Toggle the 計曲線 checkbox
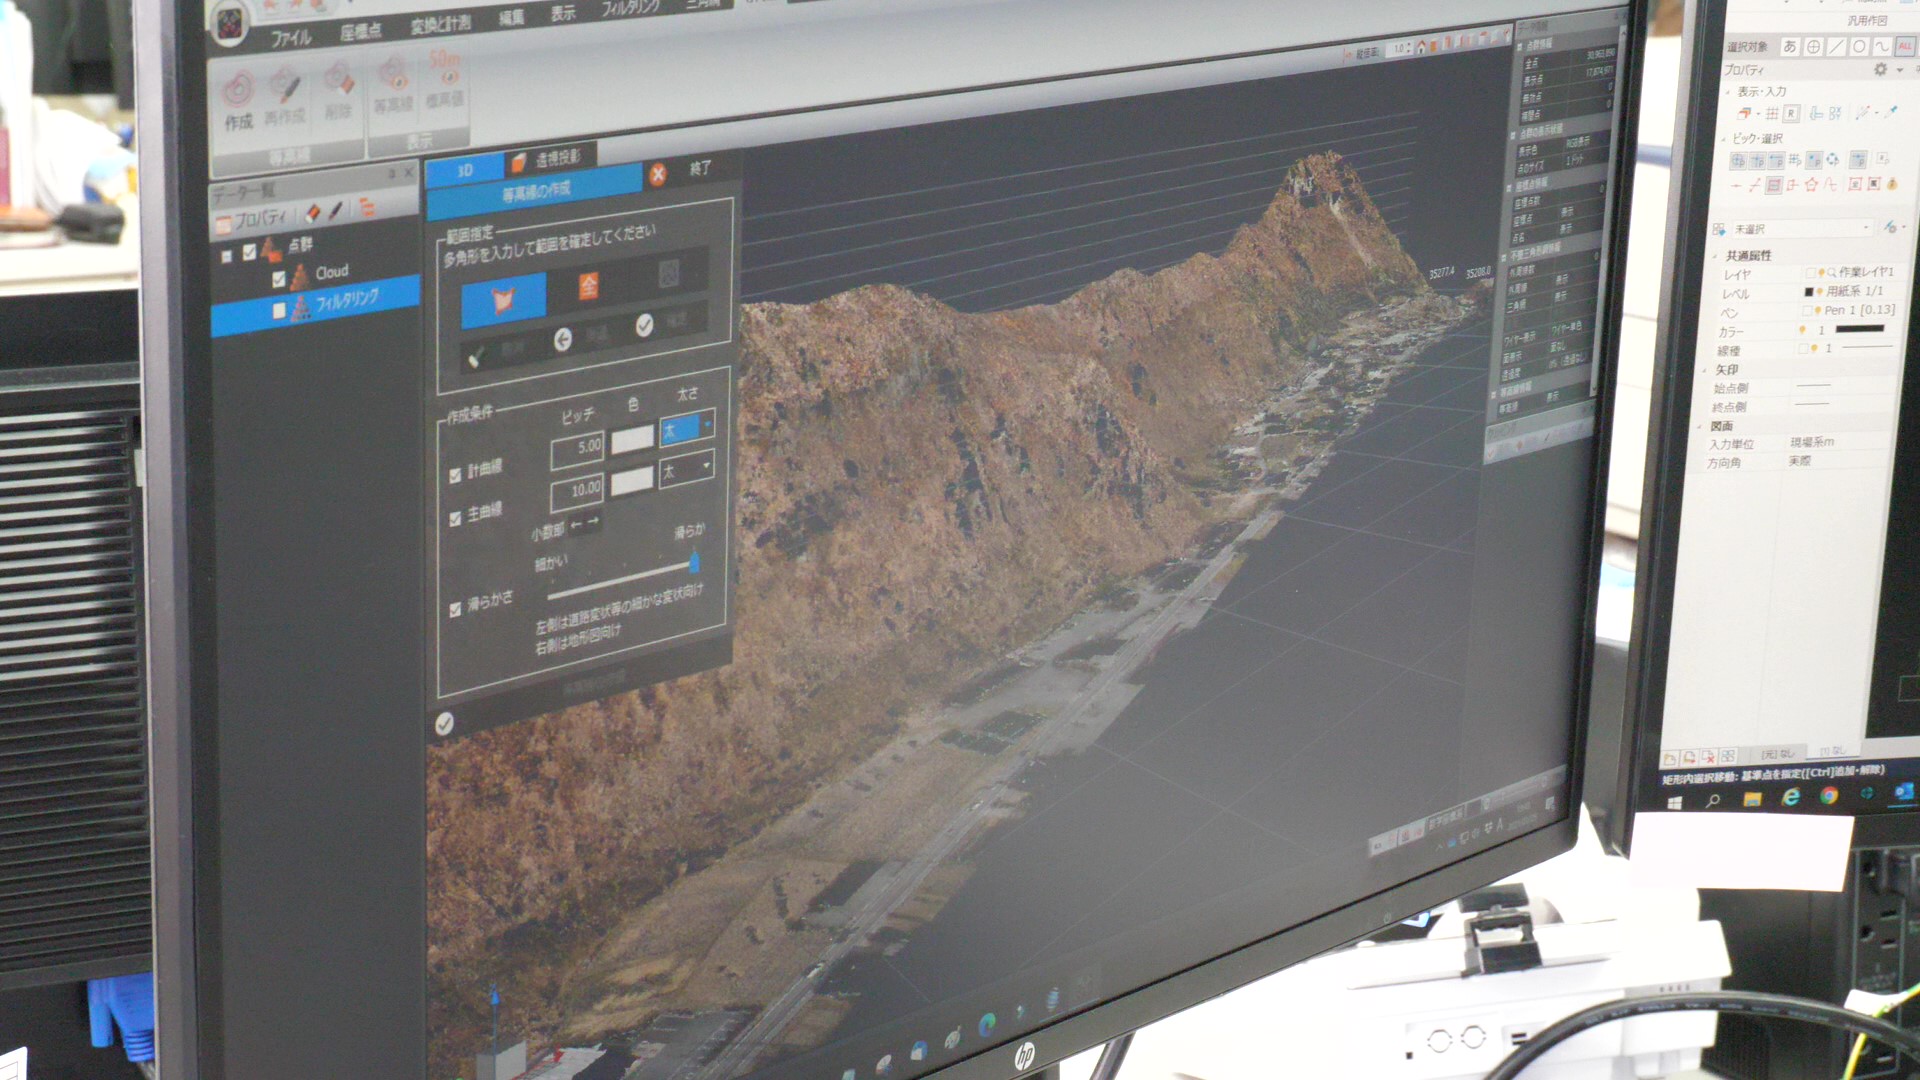 click(455, 474)
